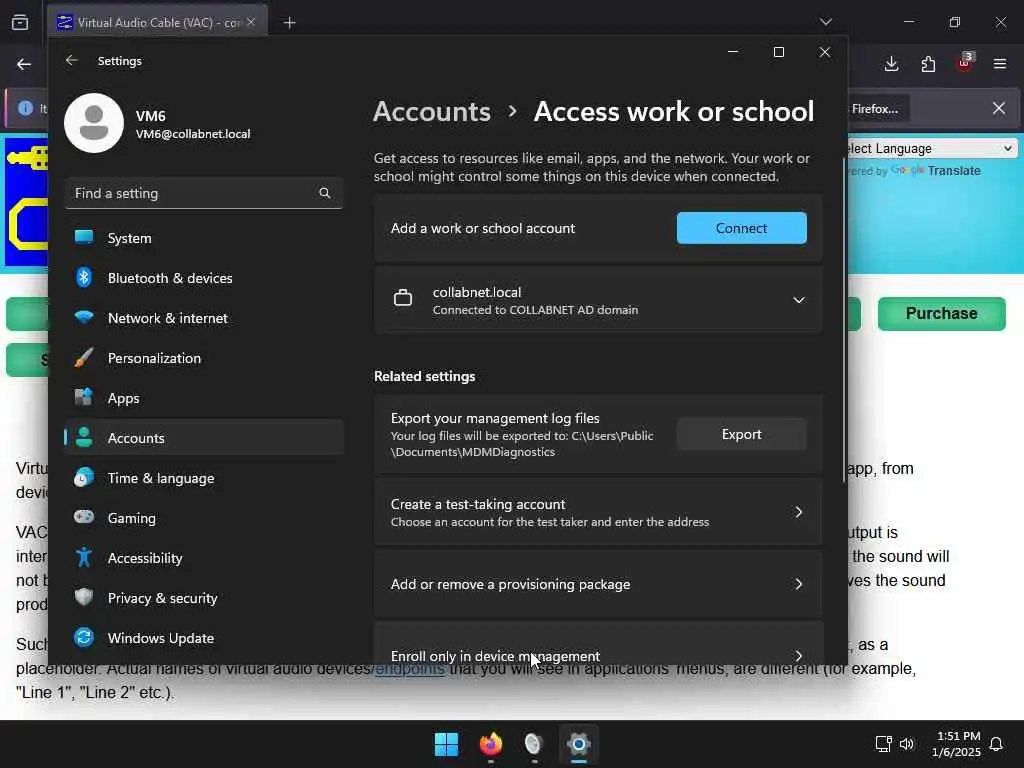Click the endpoints link on webpage
The width and height of the screenshot is (1024, 768).
tap(409, 669)
